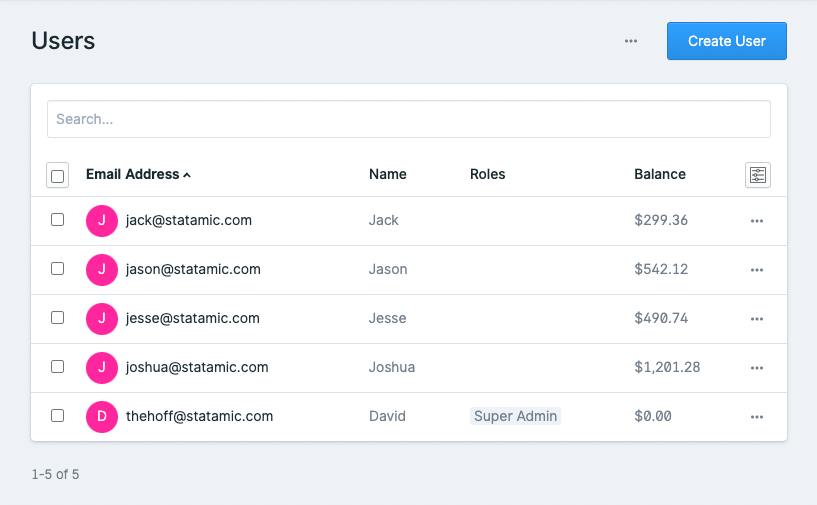
Task: Click thehoff@statamic.com's "D" avatar
Action: pos(102,417)
